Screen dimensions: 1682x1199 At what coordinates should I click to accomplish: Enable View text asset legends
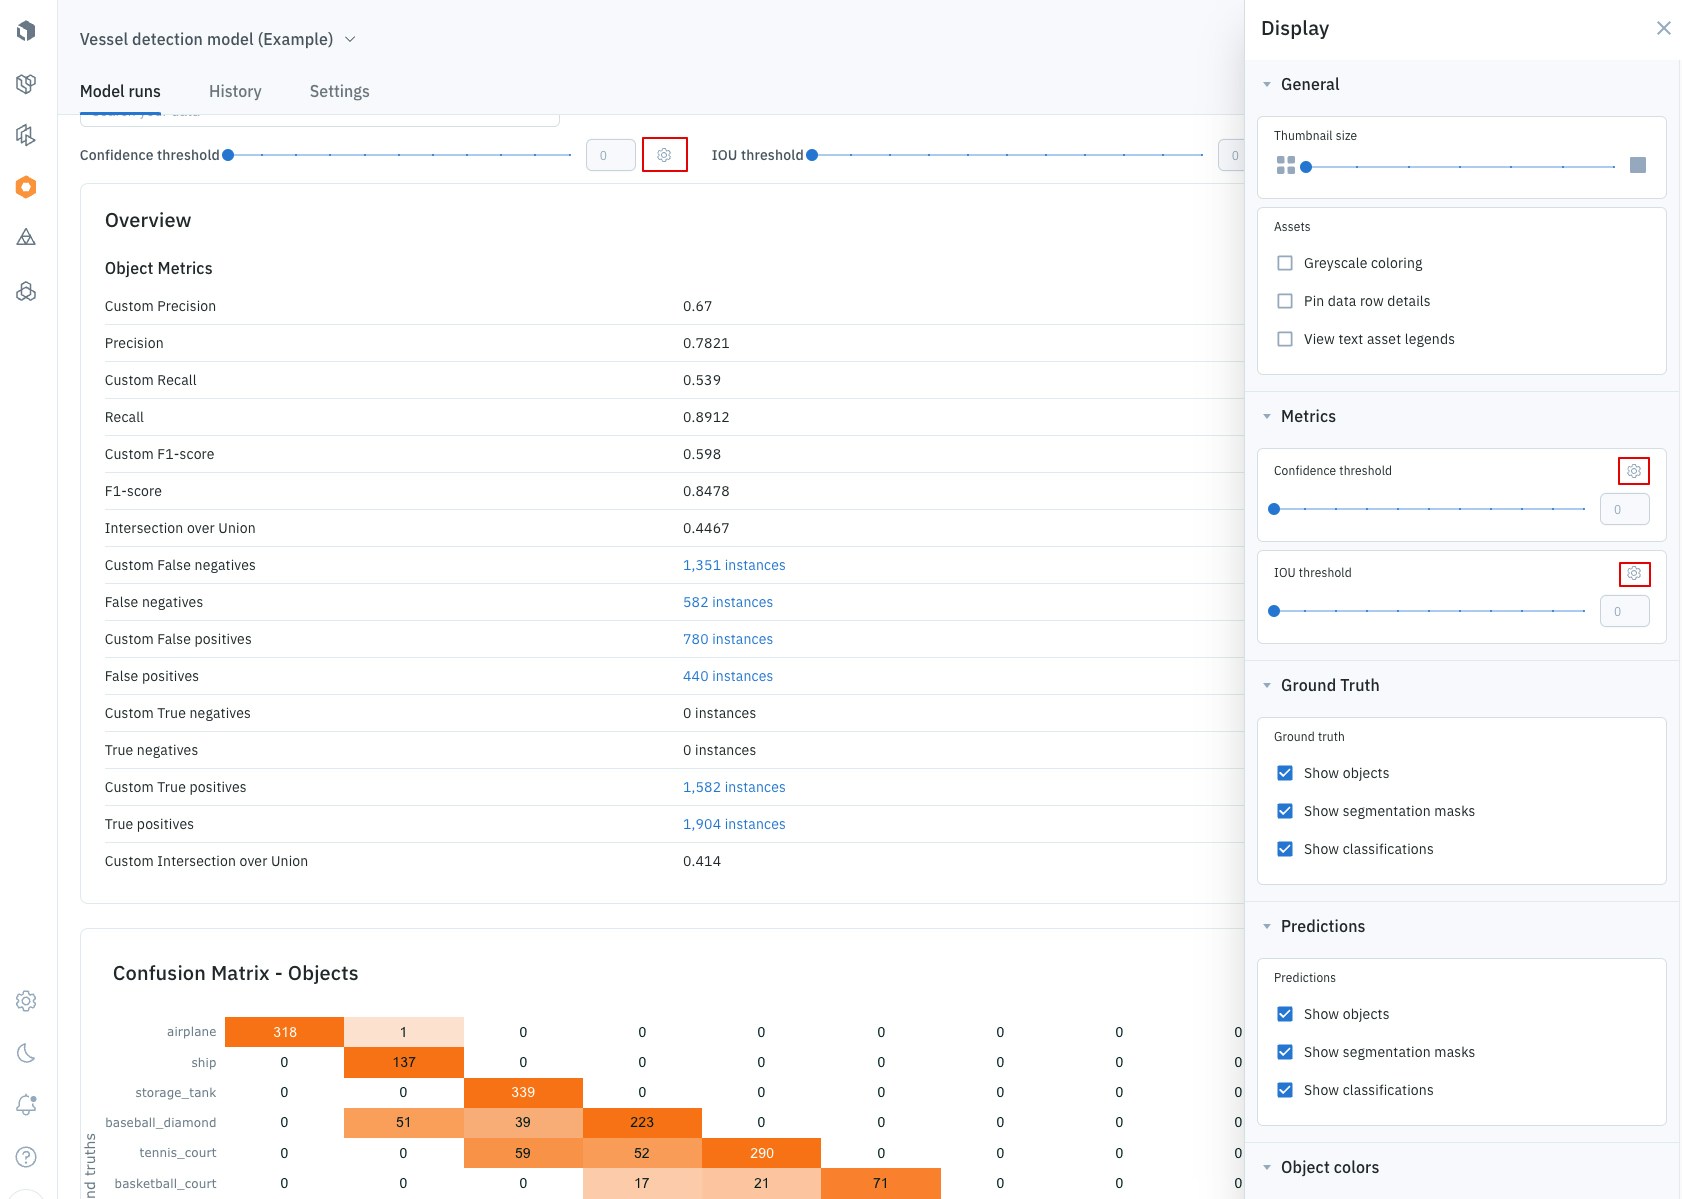click(x=1285, y=339)
